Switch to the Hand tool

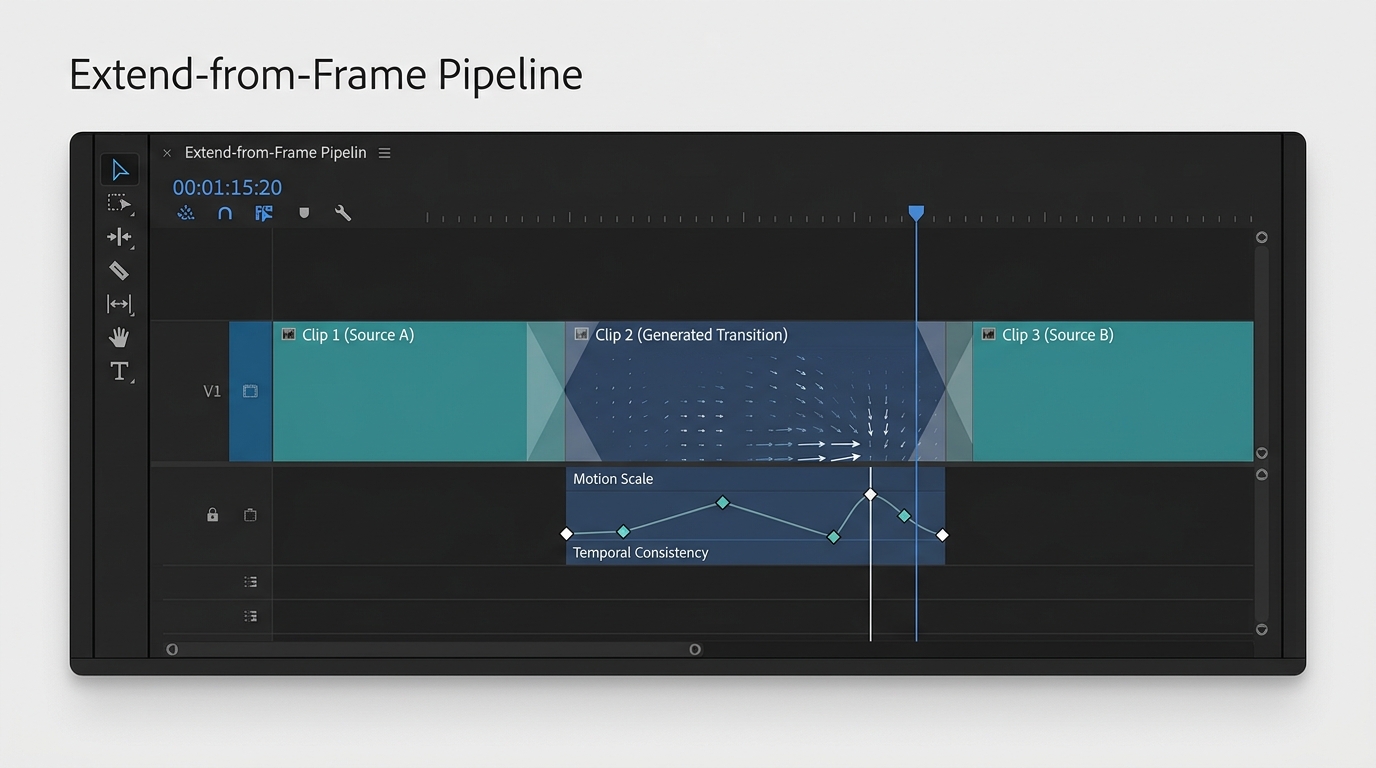119,337
